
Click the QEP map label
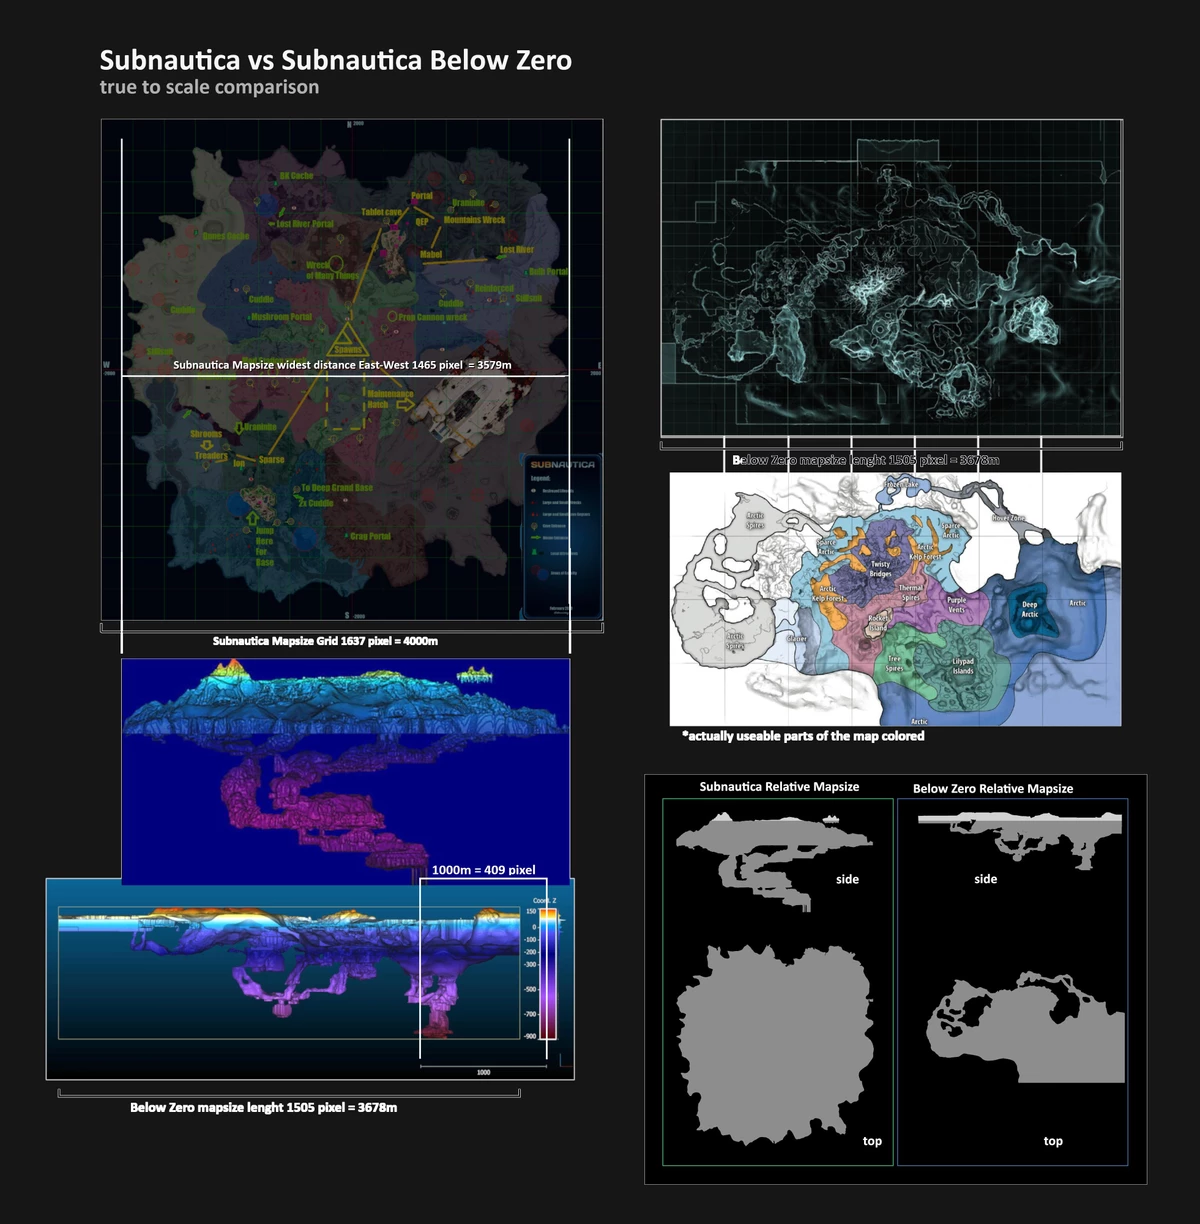click(422, 222)
